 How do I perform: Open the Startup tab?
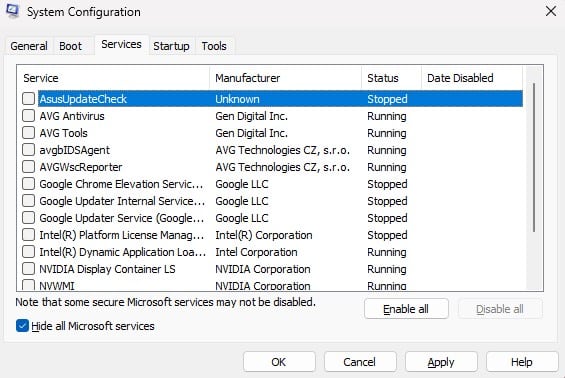(x=171, y=46)
